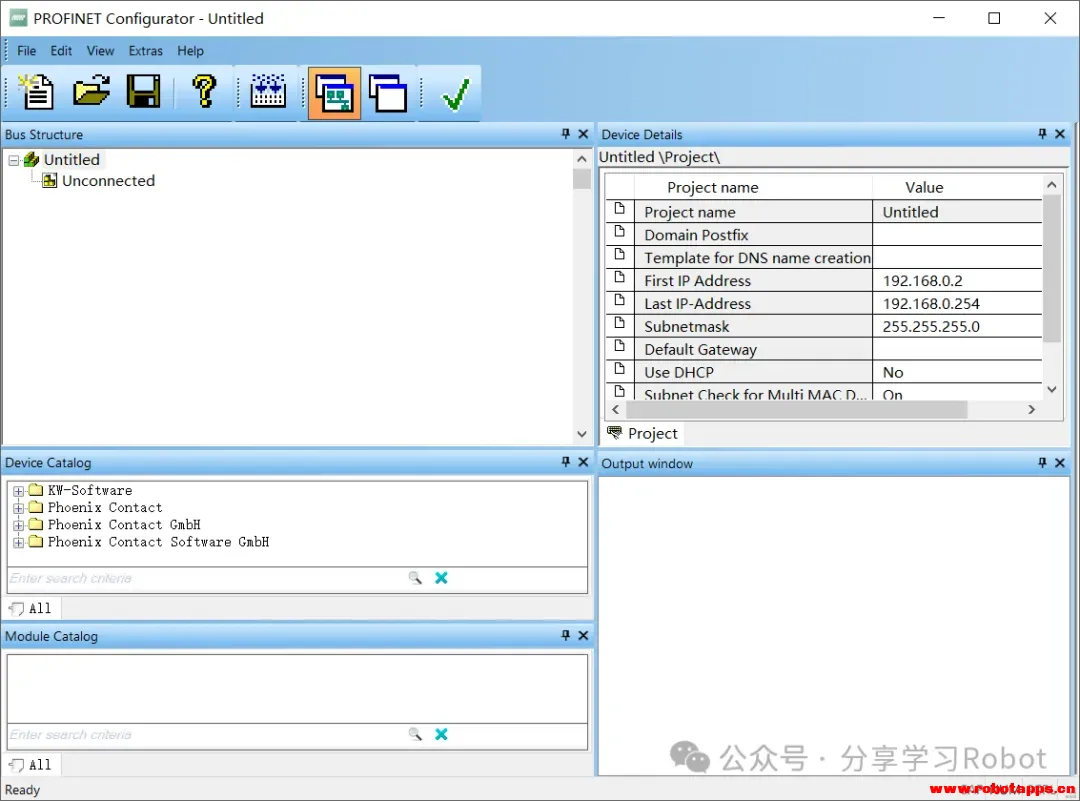Expand the Phoenix Contact Software GmbH folder

(19, 543)
